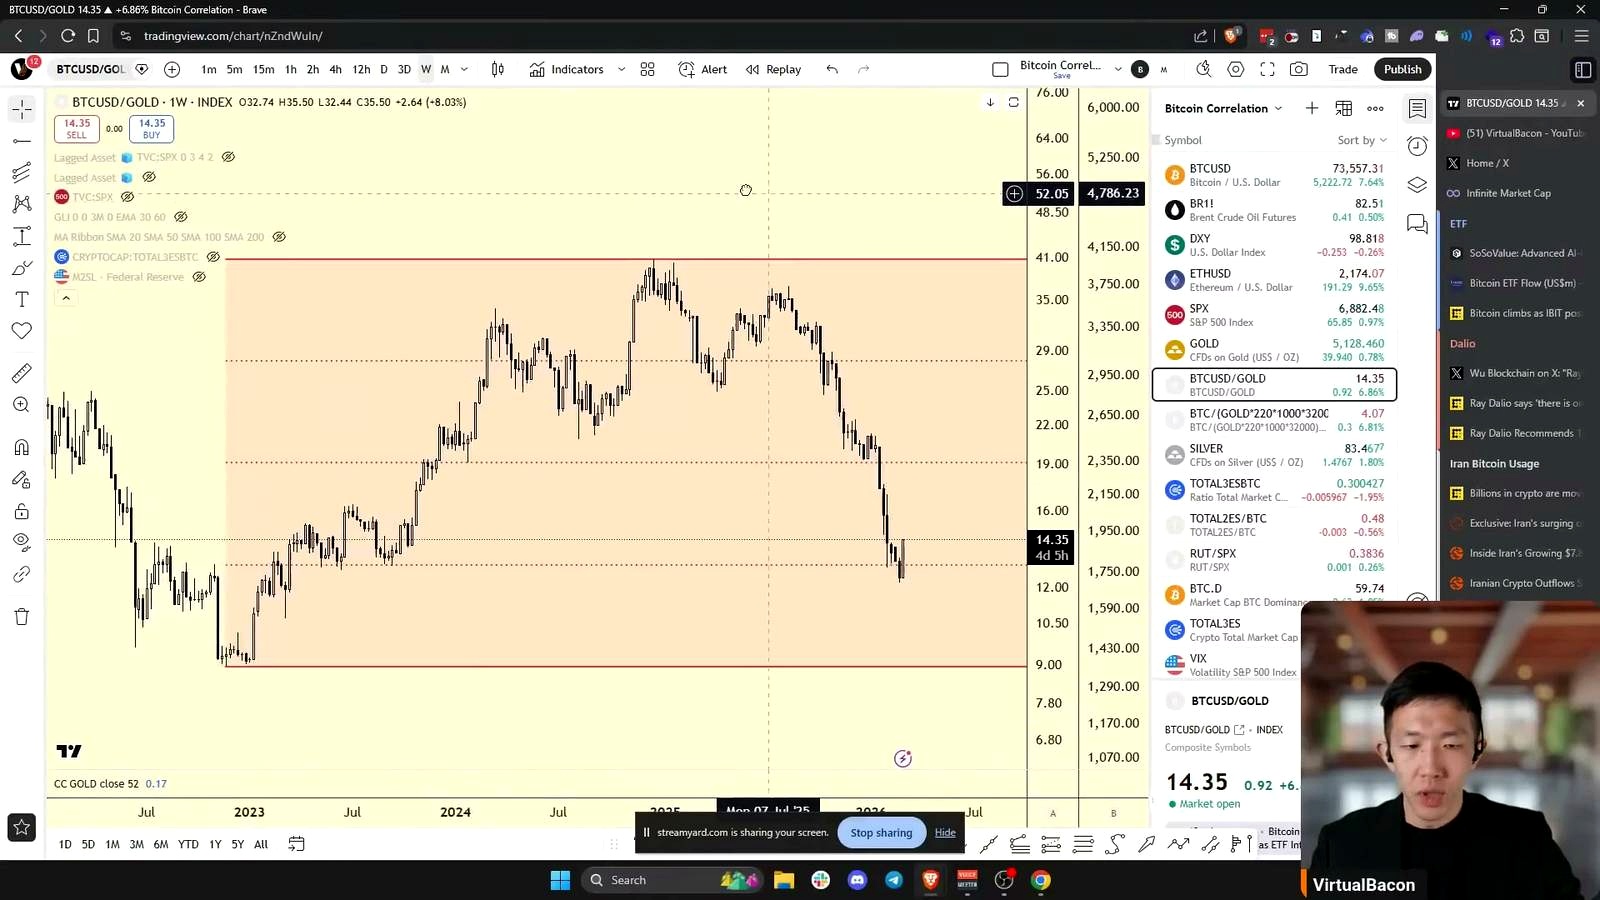Expand the timeframe interval dropdown chevron
Image resolution: width=1600 pixels, height=900 pixels.
click(x=464, y=69)
